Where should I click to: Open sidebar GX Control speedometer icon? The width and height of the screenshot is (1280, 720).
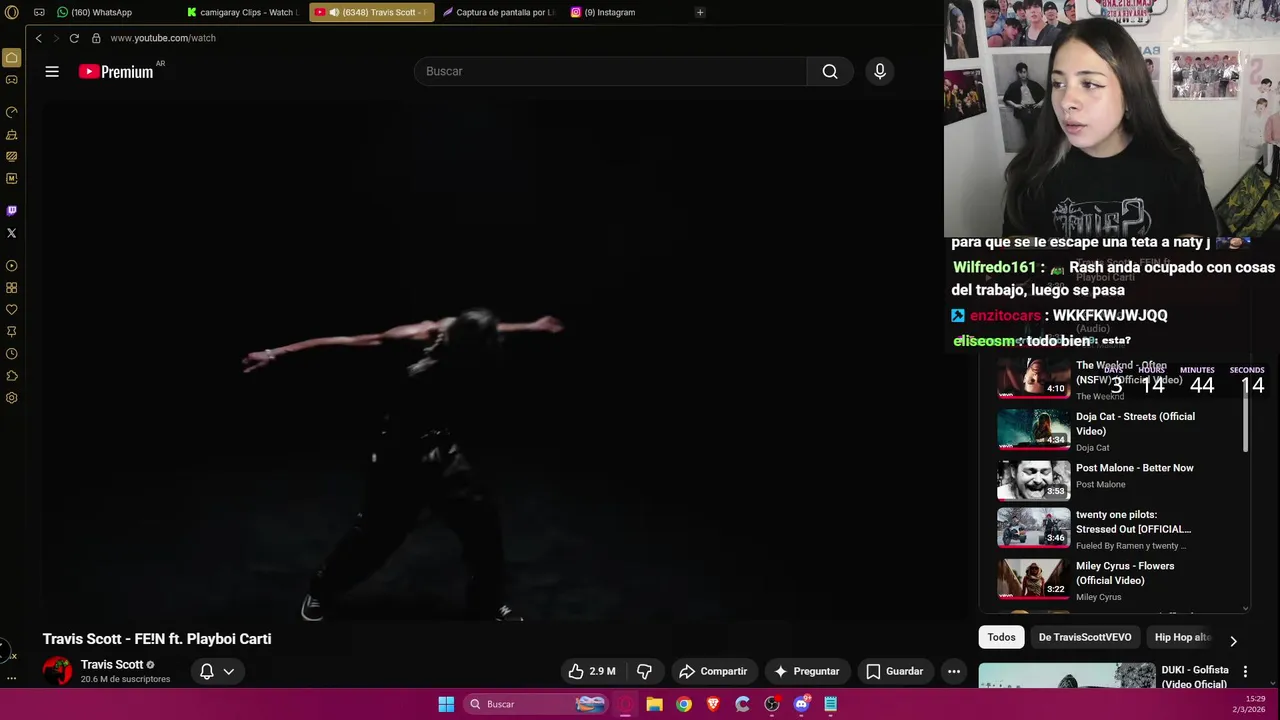coord(12,112)
